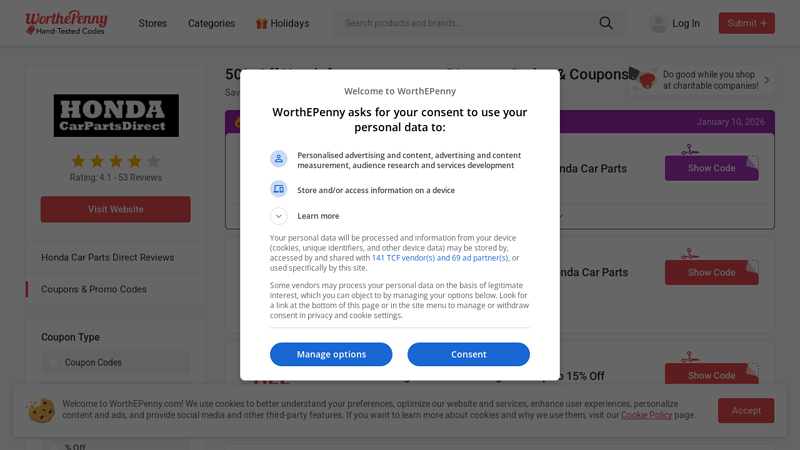The image size is (800, 450).
Task: Click the cookie icon in banner
Action: [41, 410]
